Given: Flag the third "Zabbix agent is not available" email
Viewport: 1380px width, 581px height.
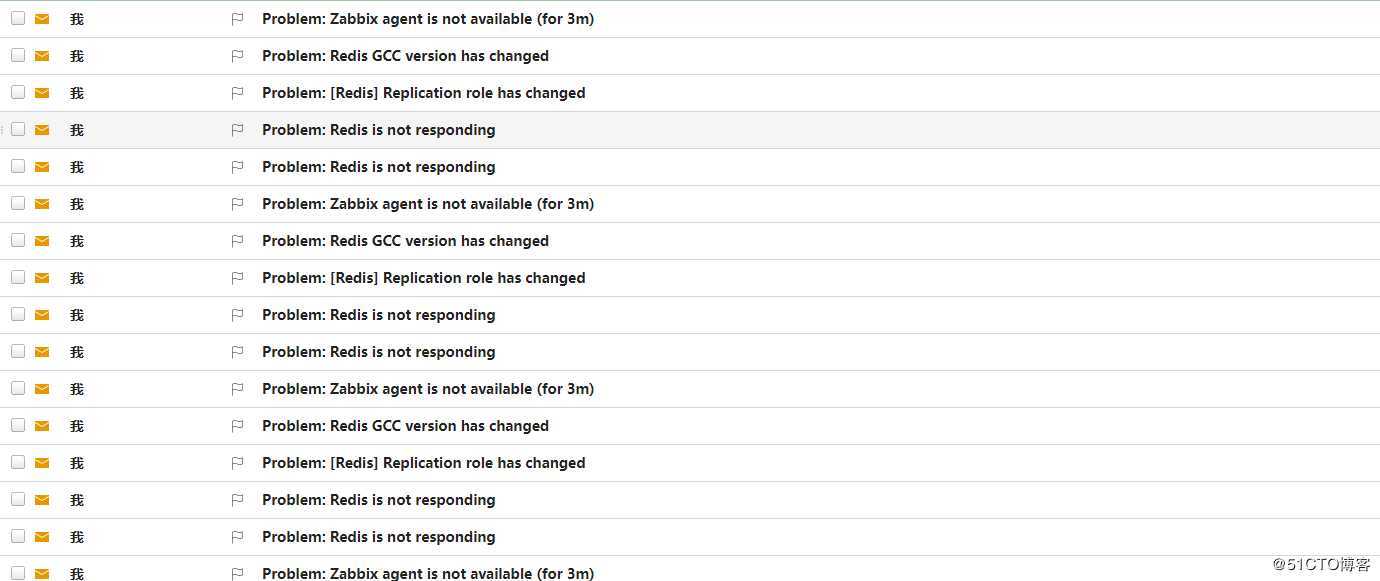Looking at the screenshot, I should [237, 389].
